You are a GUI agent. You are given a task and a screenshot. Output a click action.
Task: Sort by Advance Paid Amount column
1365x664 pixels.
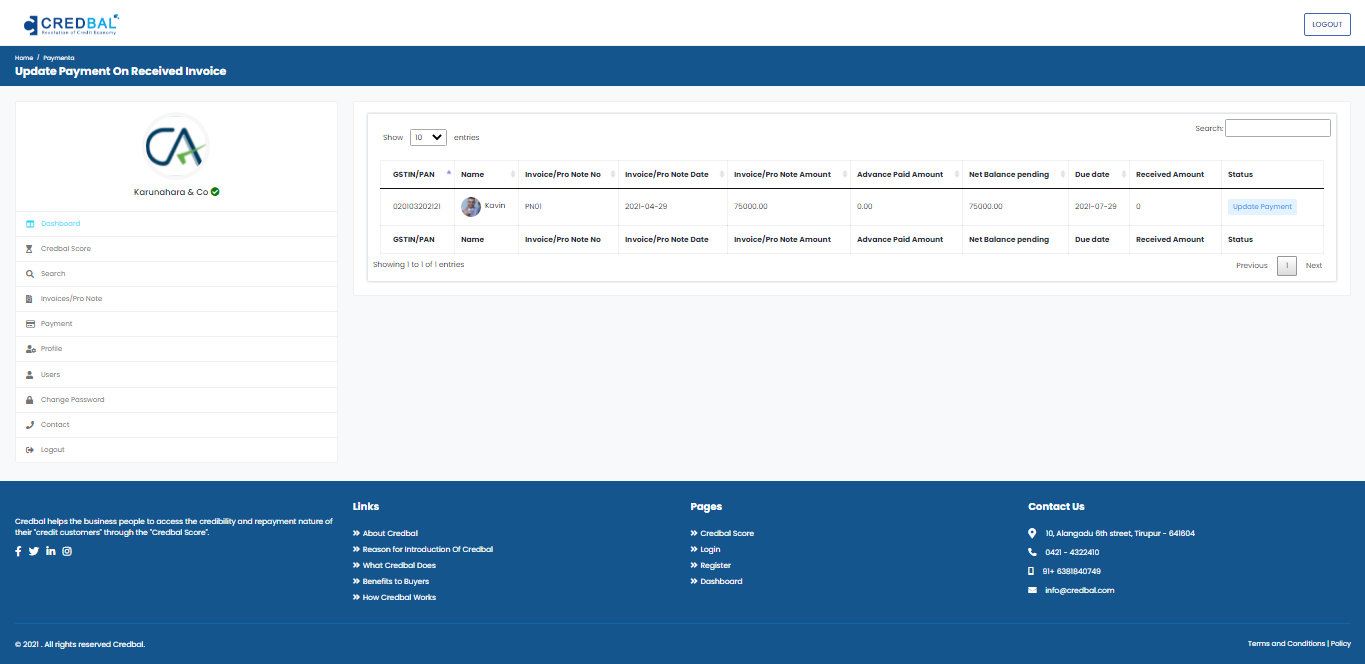click(x=906, y=174)
